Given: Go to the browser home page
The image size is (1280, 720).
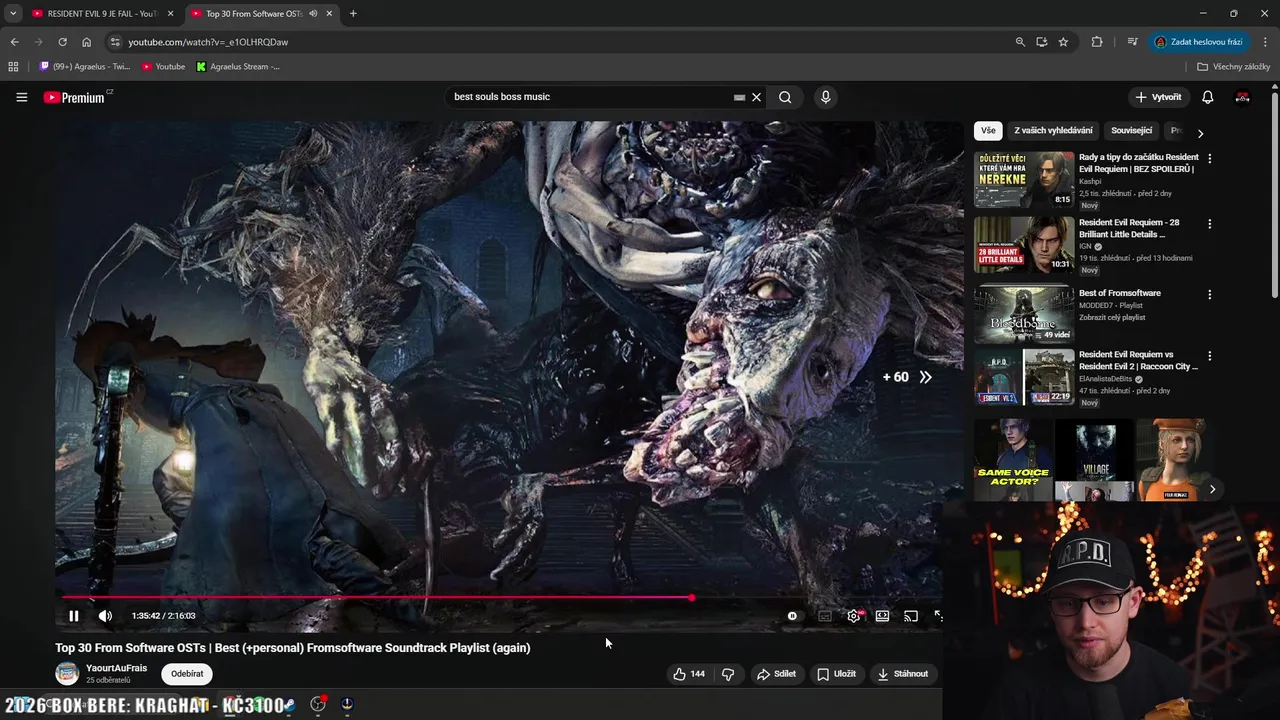Looking at the screenshot, I should pyautogui.click(x=86, y=42).
